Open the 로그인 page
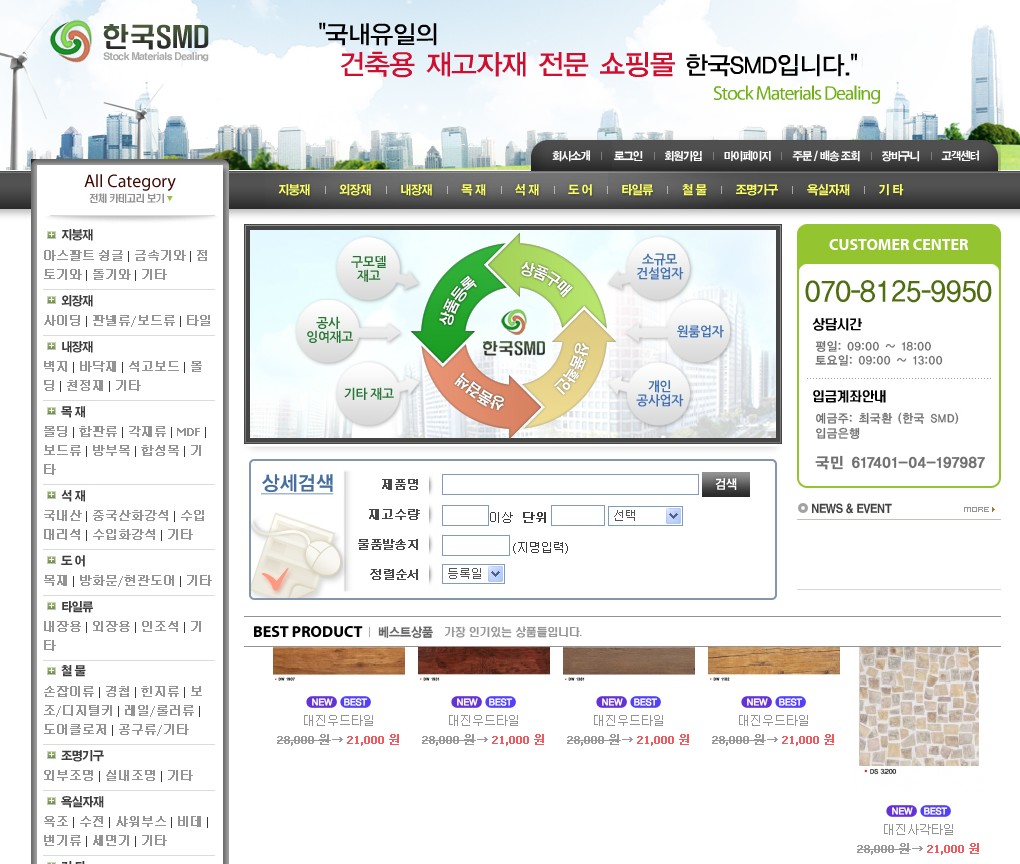The height and width of the screenshot is (864, 1020). click(x=628, y=156)
